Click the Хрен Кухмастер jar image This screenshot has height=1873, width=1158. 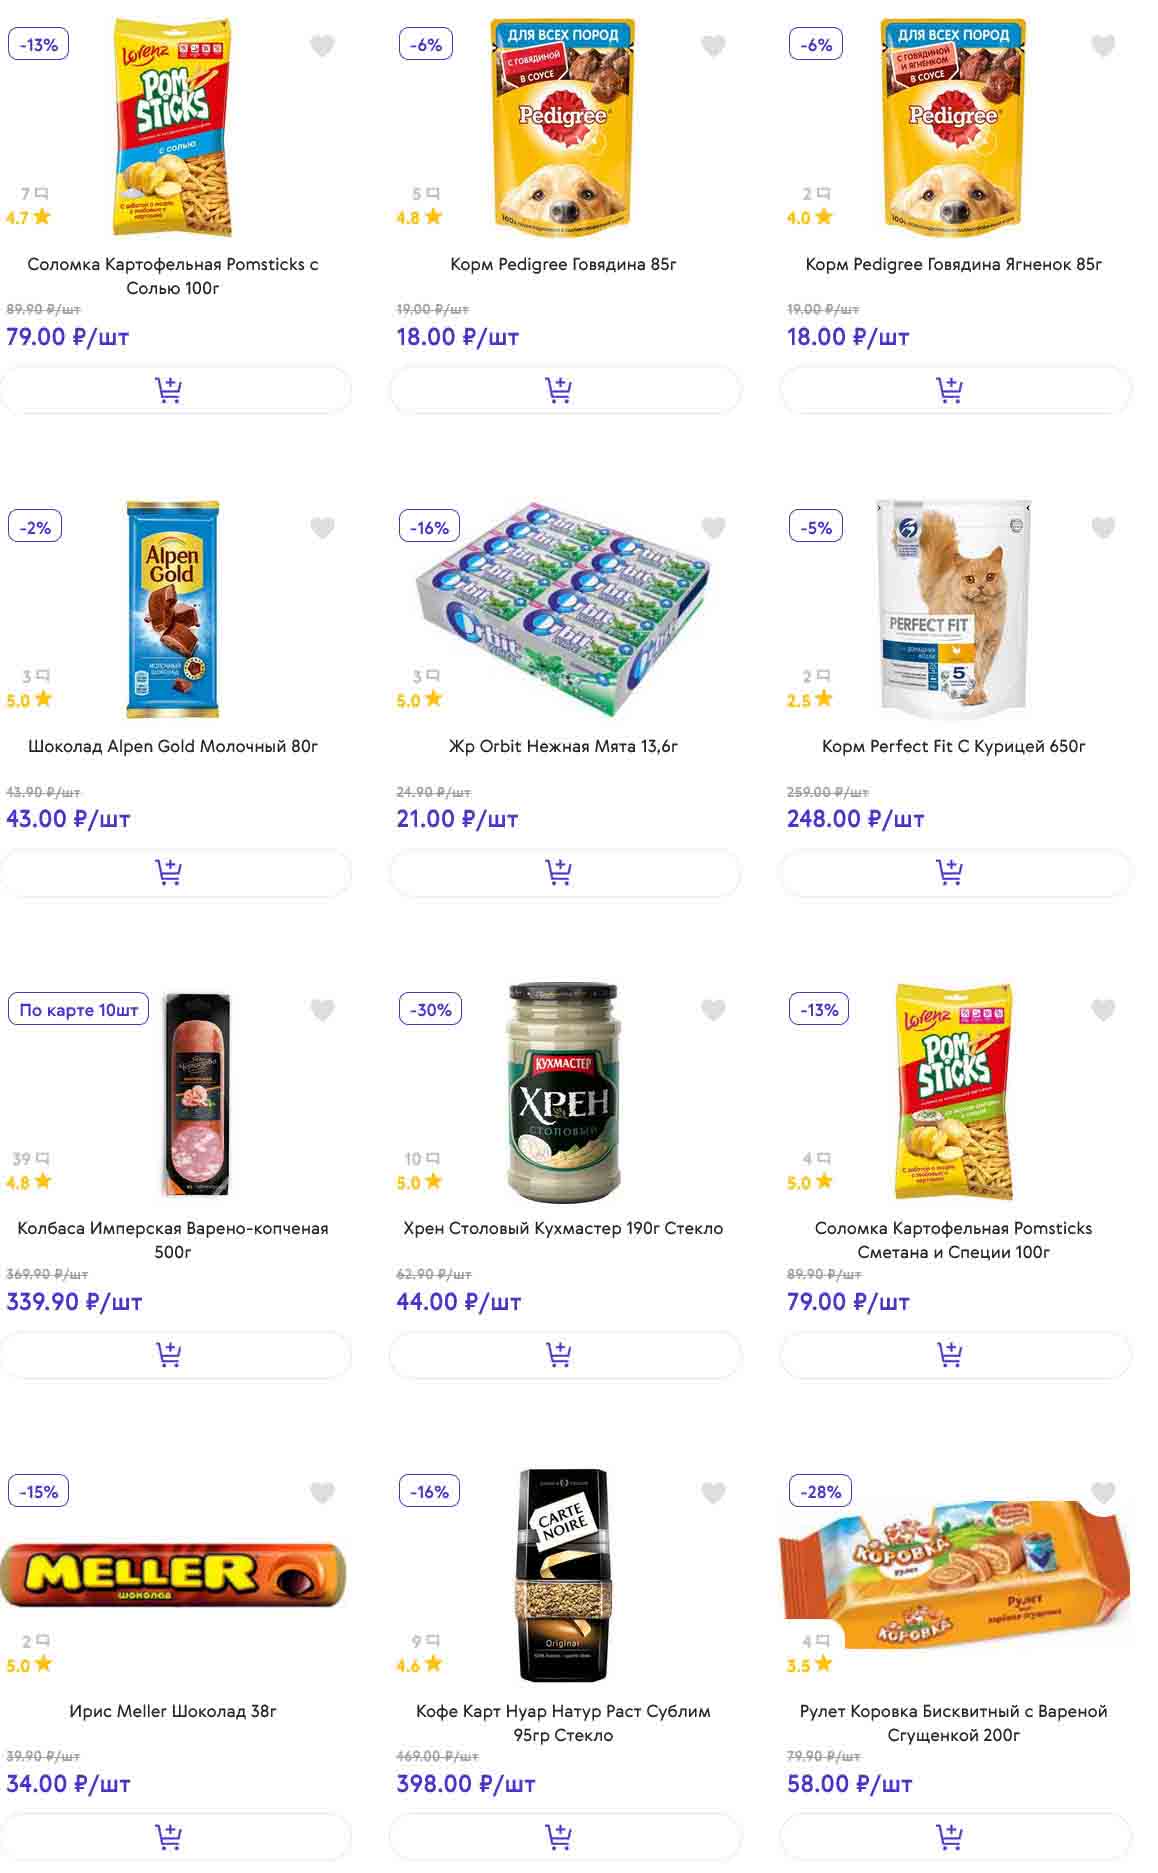coord(563,1092)
